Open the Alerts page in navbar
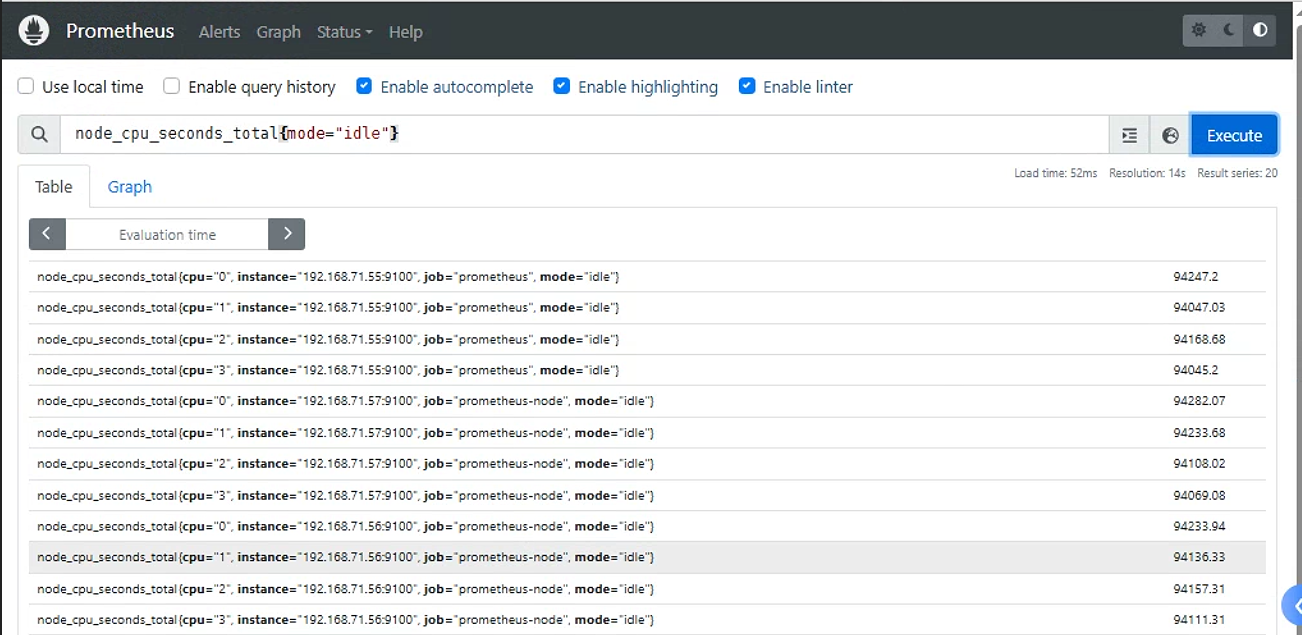This screenshot has width=1302, height=635. (x=219, y=32)
